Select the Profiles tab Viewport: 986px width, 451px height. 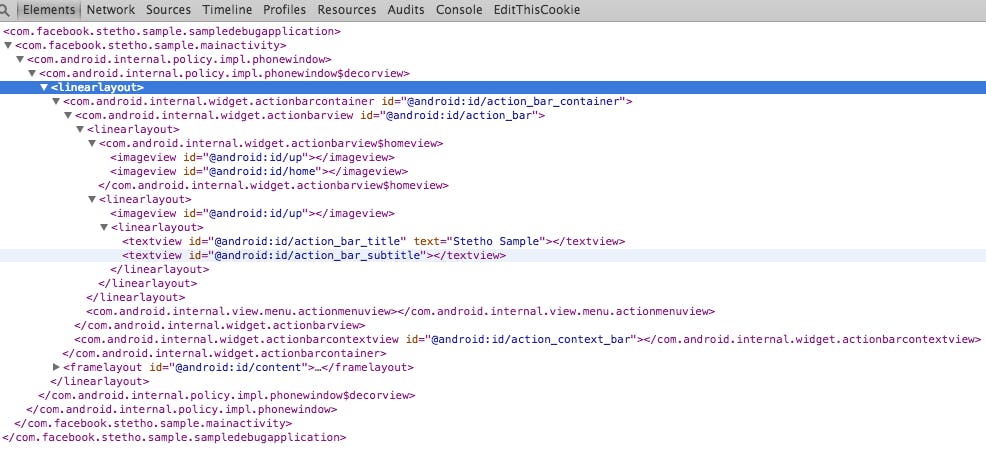pyautogui.click(x=284, y=10)
